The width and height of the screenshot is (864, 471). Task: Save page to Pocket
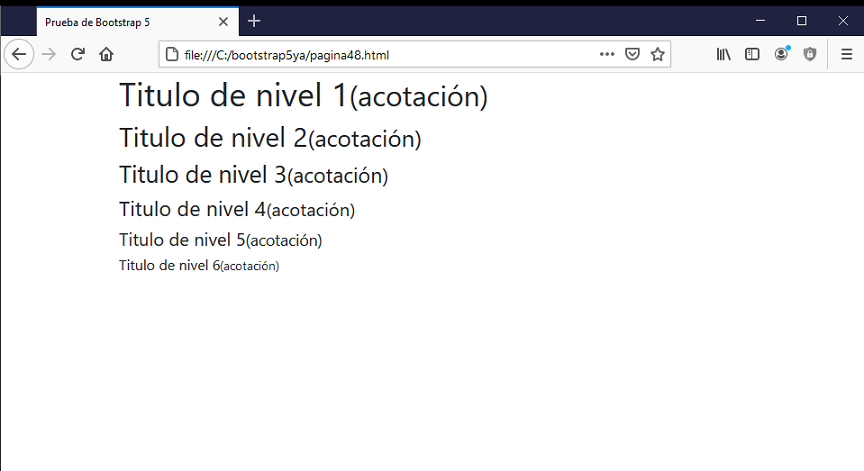click(632, 54)
